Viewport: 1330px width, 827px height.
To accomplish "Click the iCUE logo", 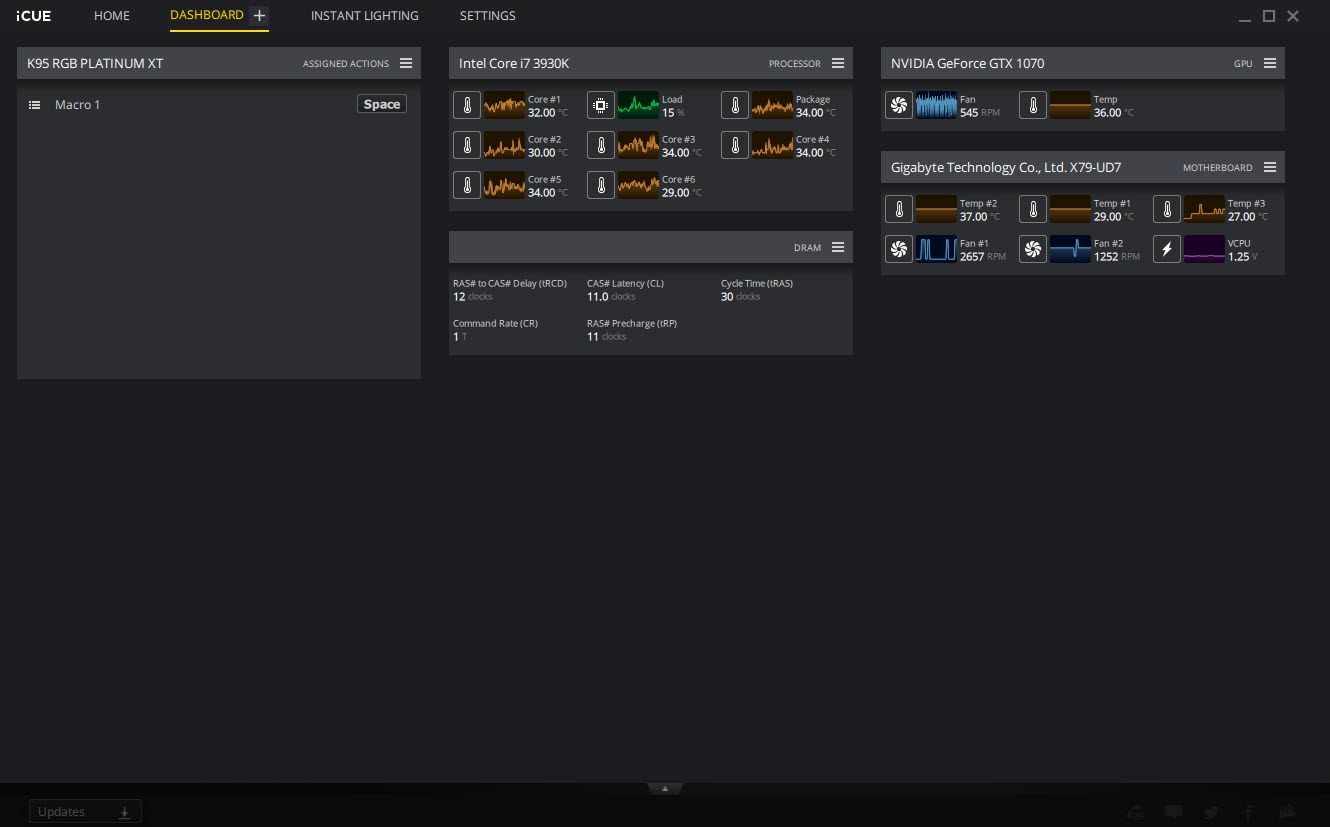I will [x=34, y=16].
